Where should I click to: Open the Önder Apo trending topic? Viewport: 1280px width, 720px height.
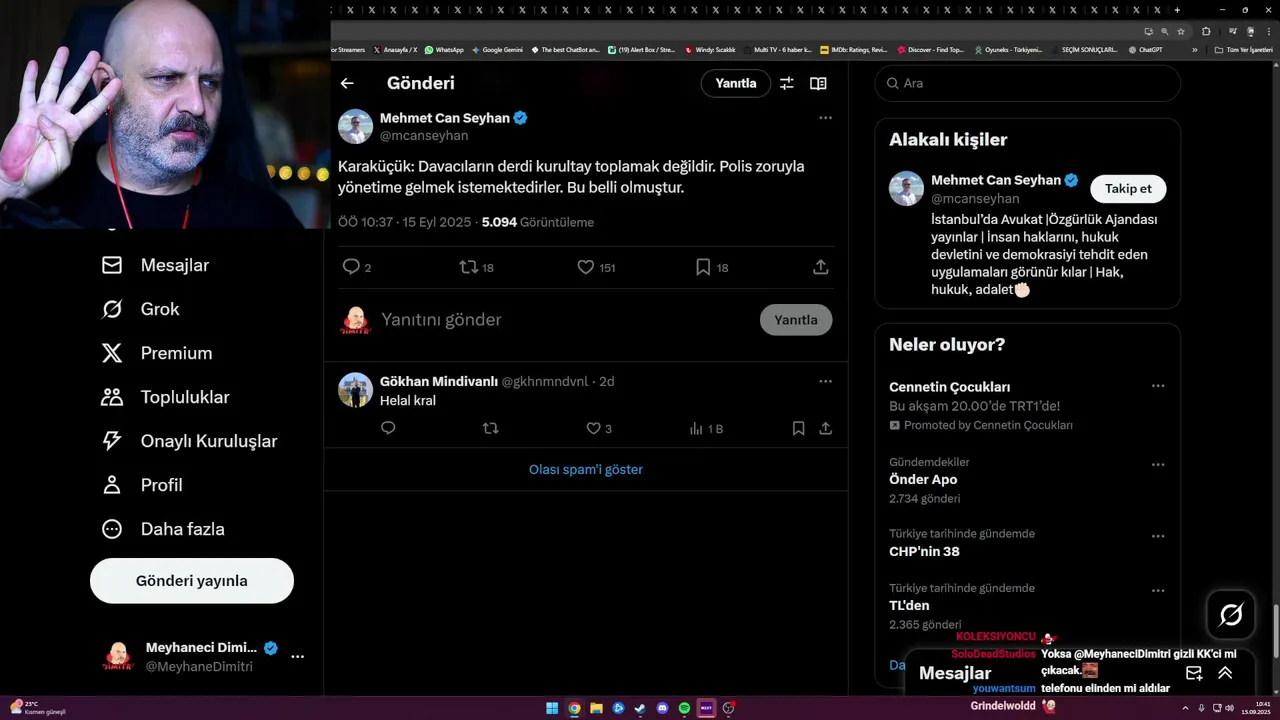923,479
